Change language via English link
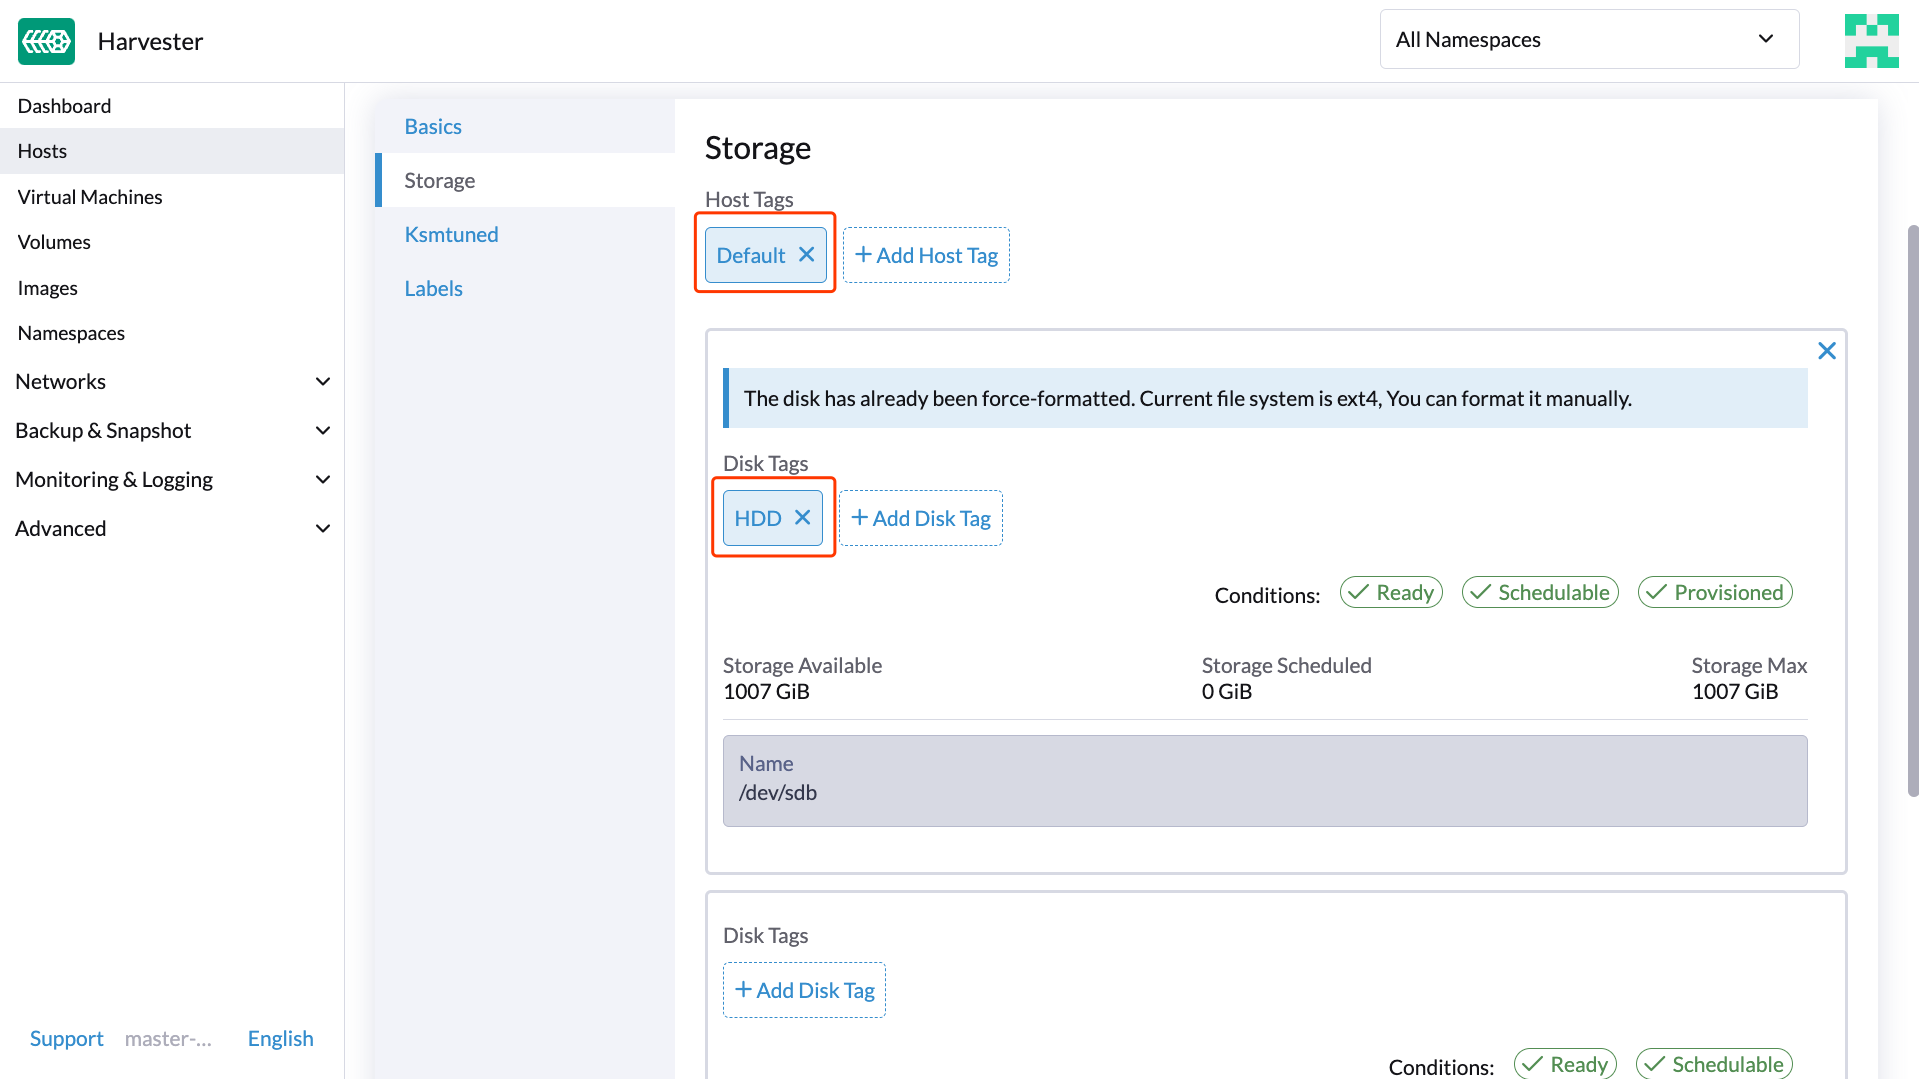Image resolution: width=1919 pixels, height=1079 pixels. (280, 1039)
